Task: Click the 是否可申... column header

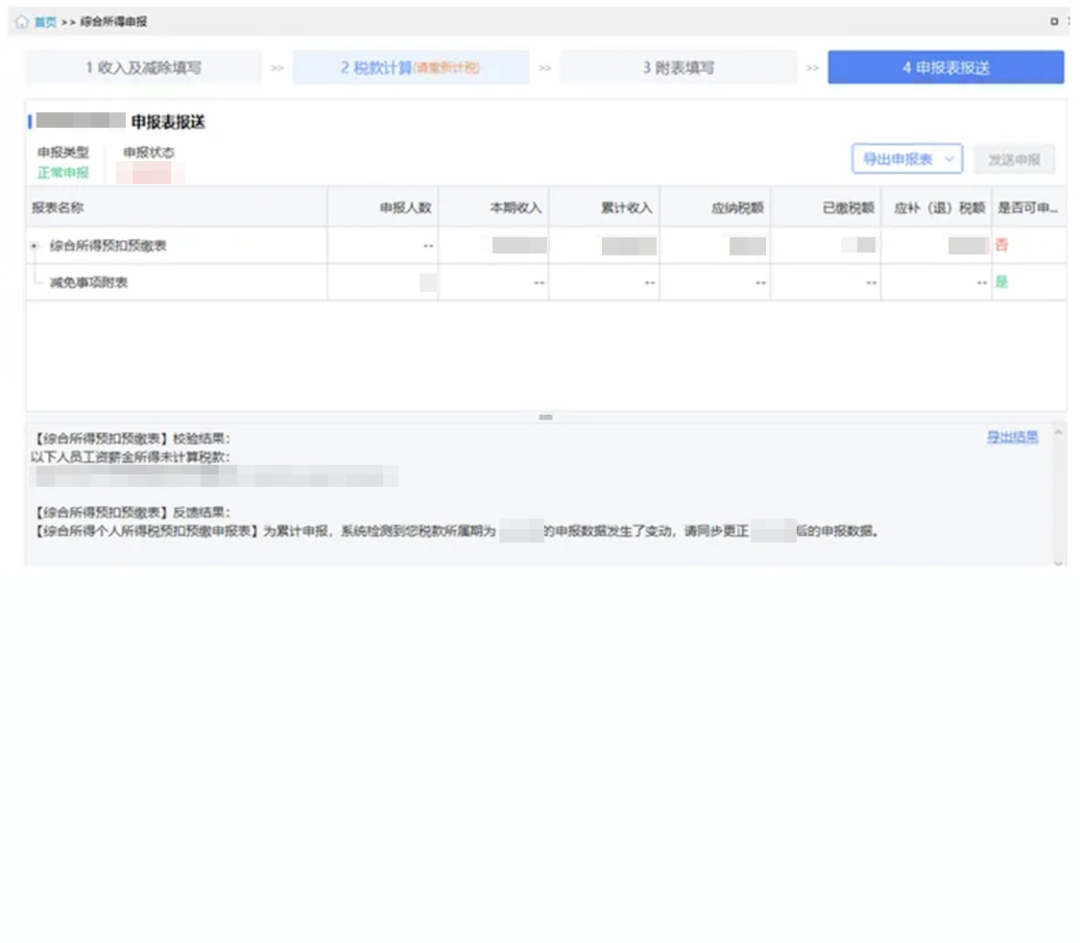Action: coord(1027,208)
